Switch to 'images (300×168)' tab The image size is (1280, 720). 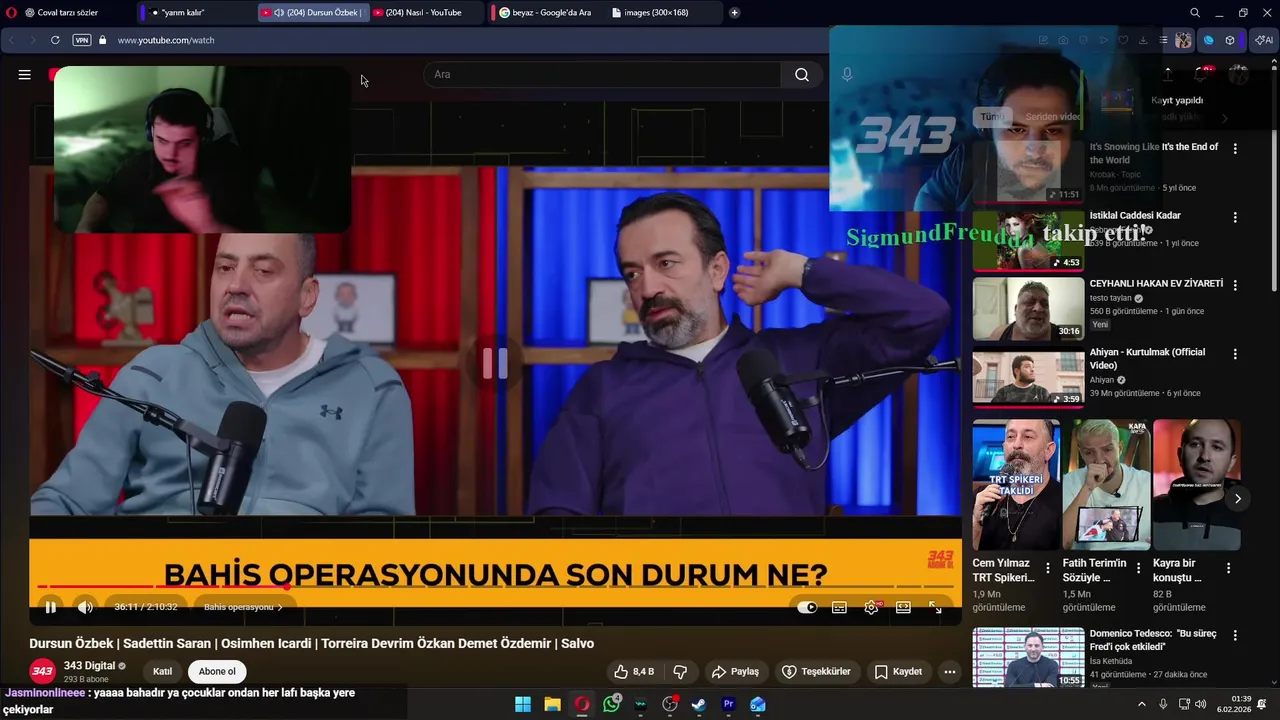664,13
